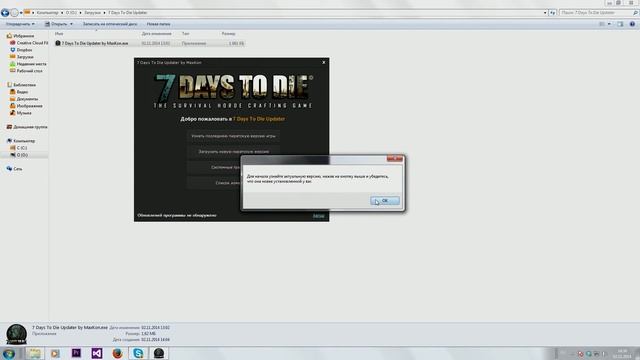Click OK in the message dialog
This screenshot has height=360, width=640.
pyautogui.click(x=385, y=201)
